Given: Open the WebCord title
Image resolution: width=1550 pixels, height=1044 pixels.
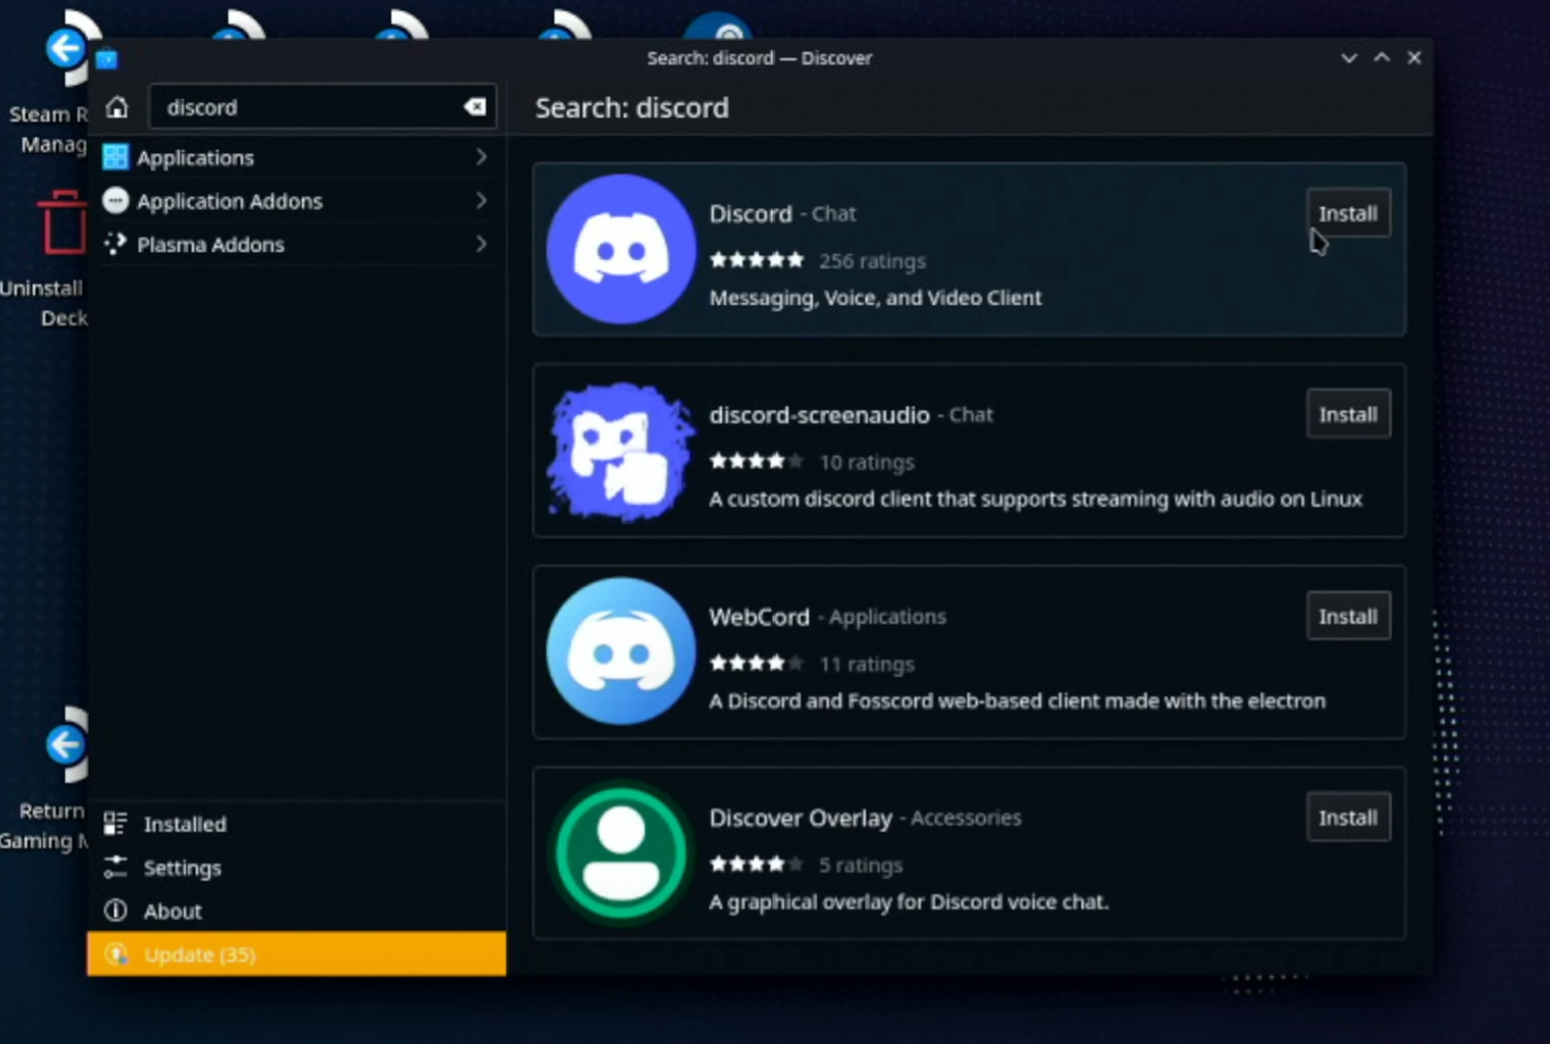Looking at the screenshot, I should pyautogui.click(x=759, y=617).
